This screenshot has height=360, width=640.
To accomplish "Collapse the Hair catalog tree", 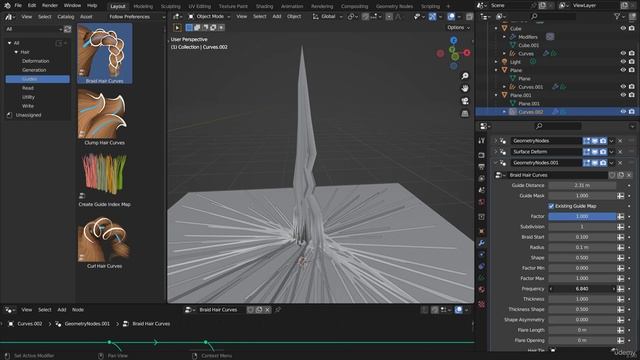I will 16,52.
